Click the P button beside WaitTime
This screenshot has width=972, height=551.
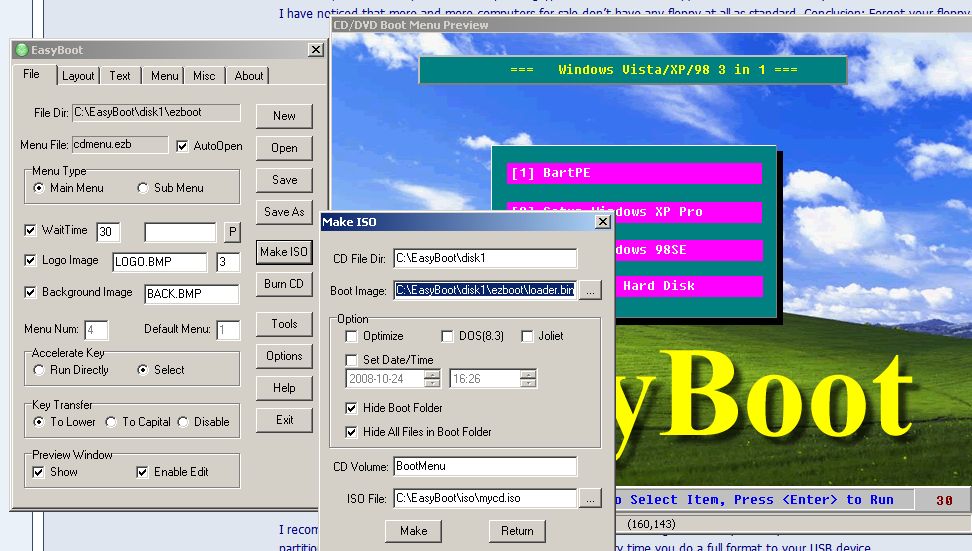(x=232, y=232)
